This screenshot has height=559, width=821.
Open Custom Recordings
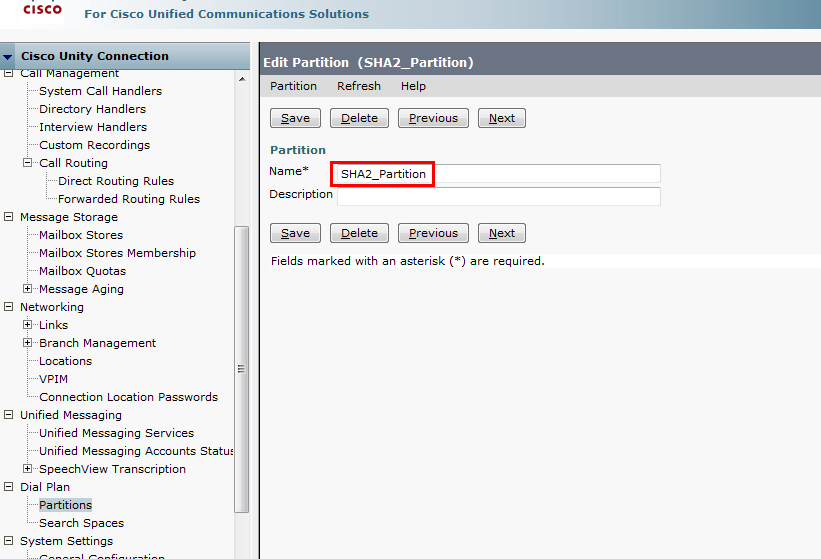[95, 145]
